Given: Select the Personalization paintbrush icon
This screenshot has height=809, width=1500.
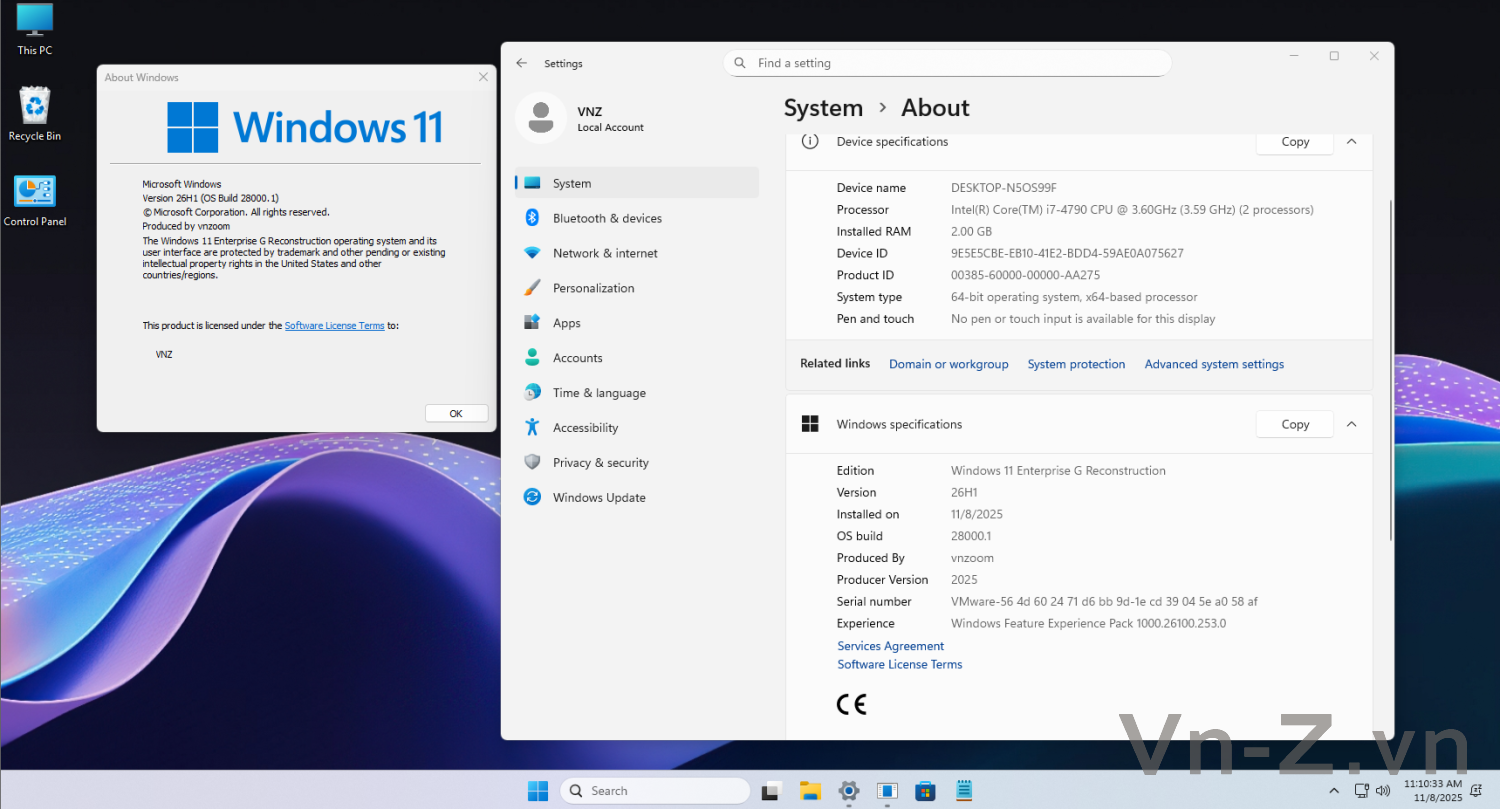Looking at the screenshot, I should (532, 288).
